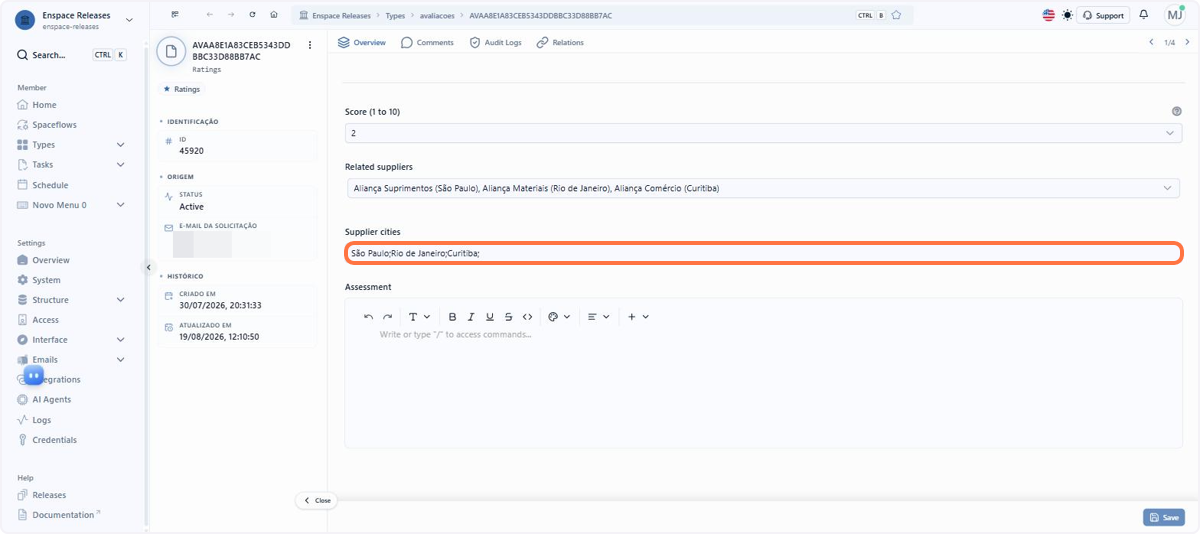Open the Search box in sidebar
The image size is (1200, 534).
point(72,55)
